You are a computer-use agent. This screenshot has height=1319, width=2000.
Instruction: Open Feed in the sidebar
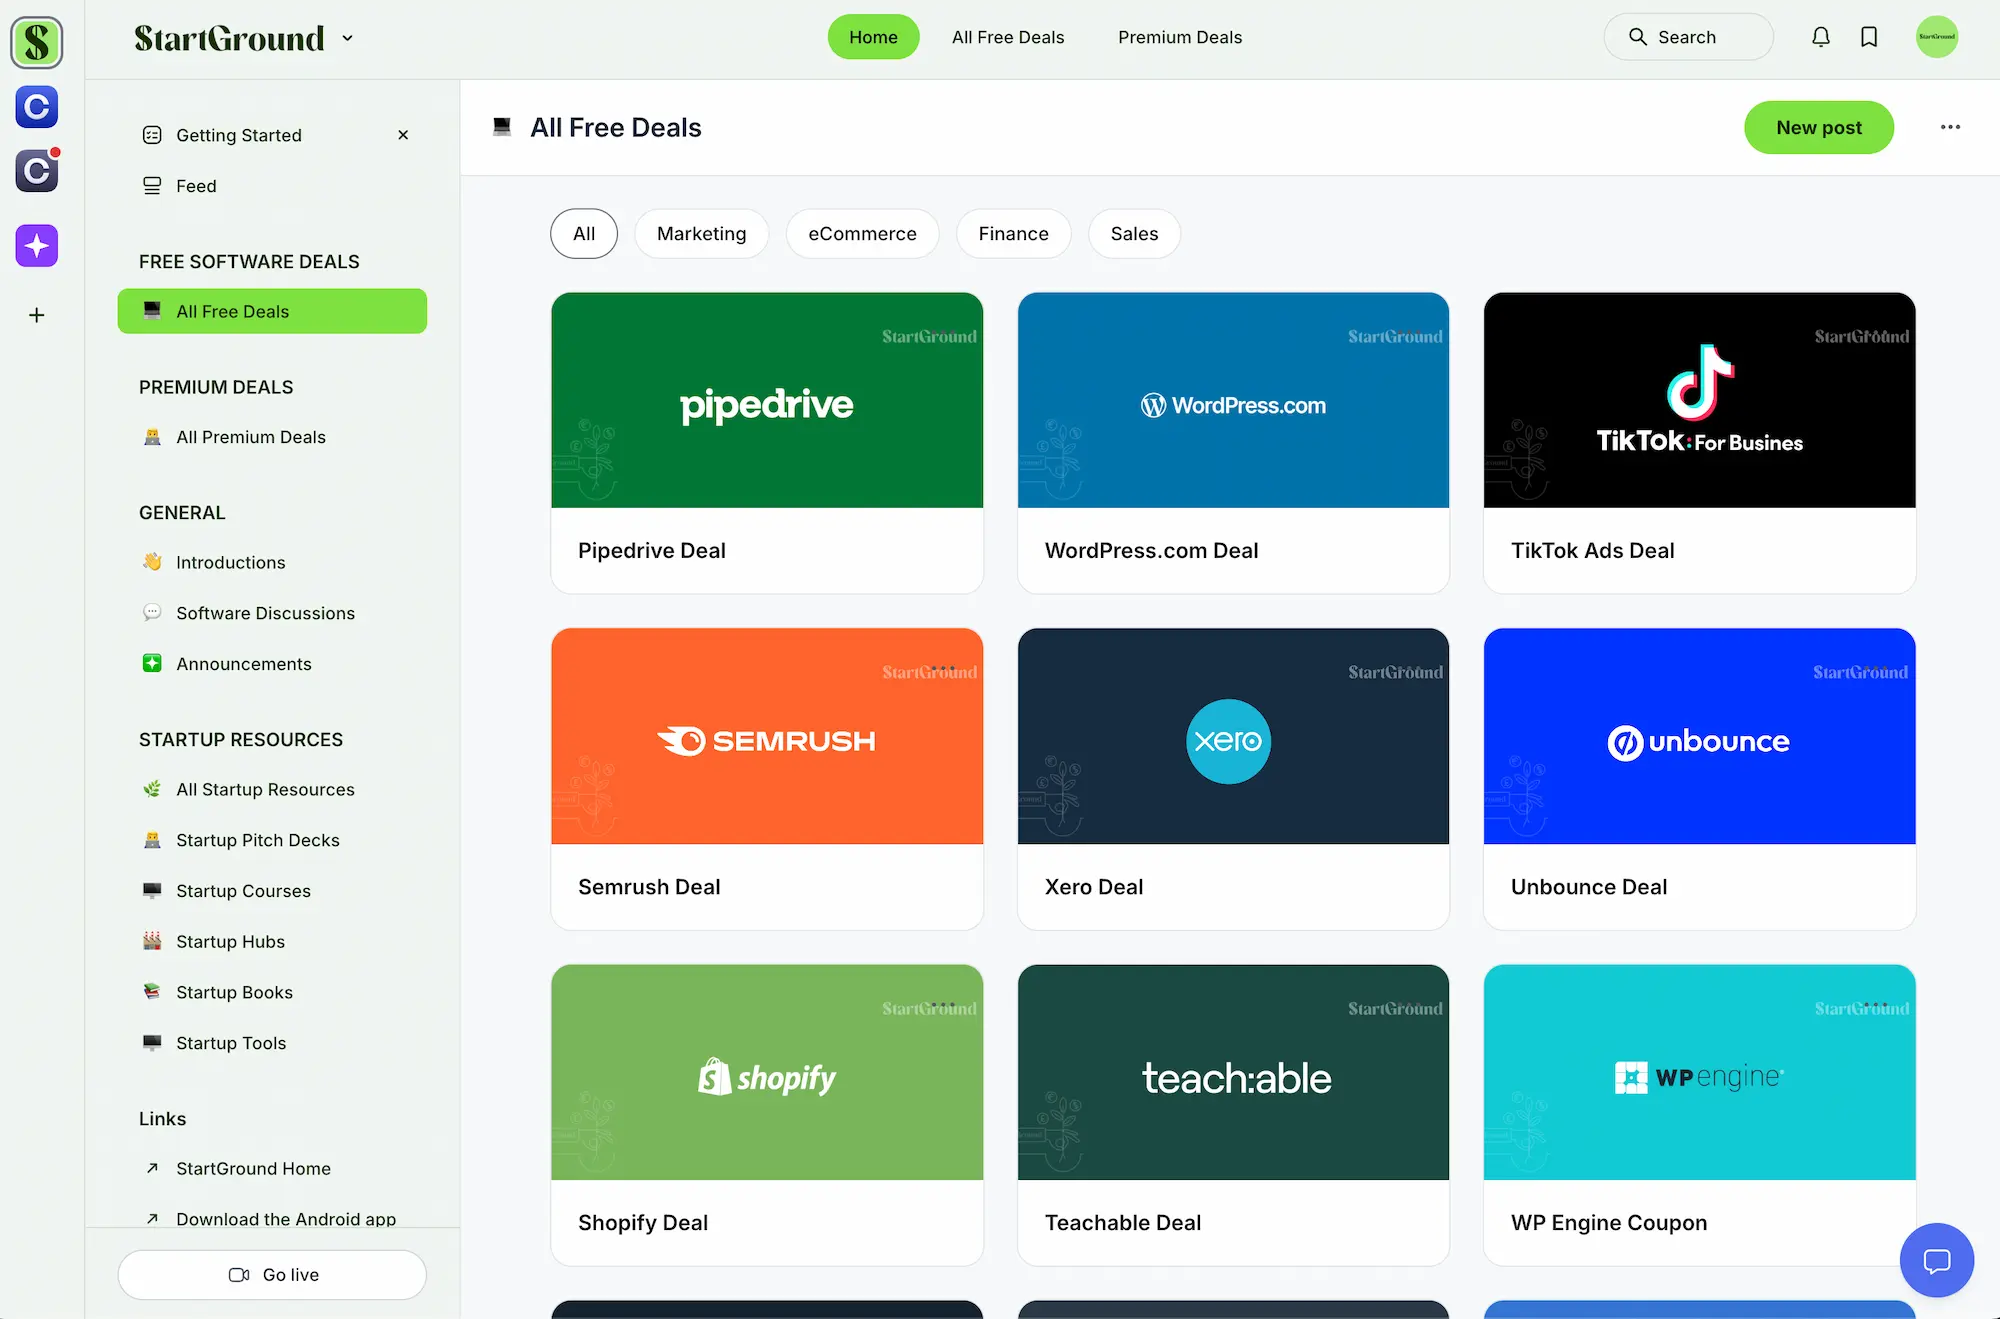pos(272,186)
